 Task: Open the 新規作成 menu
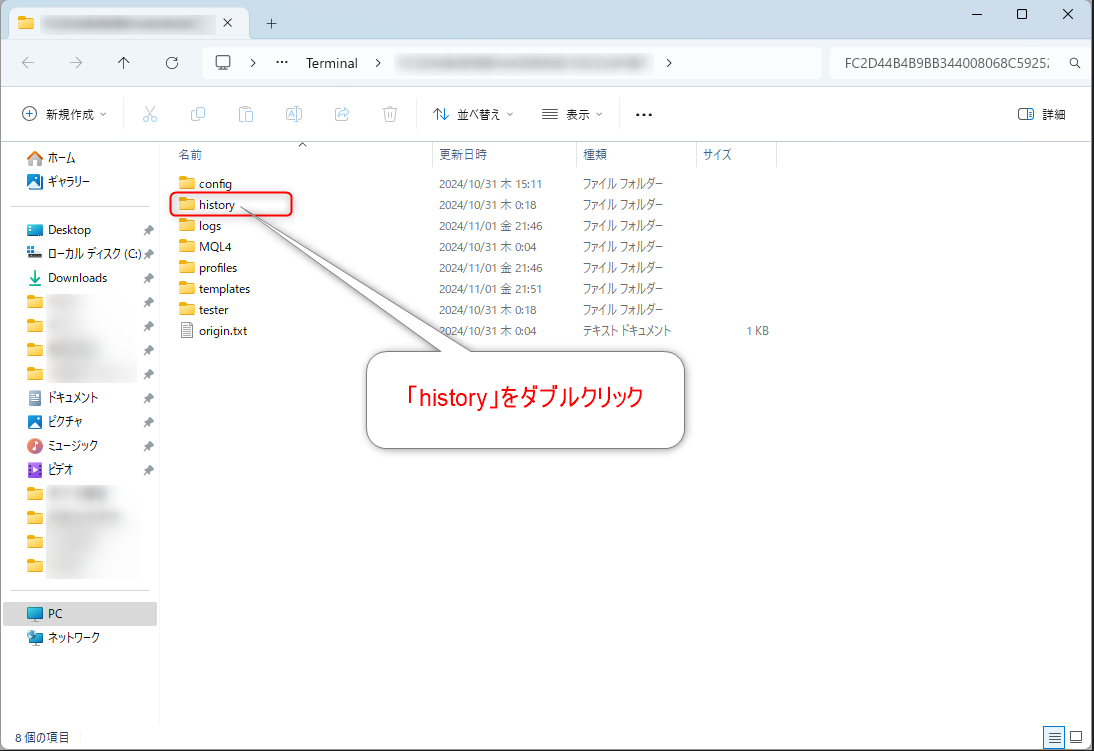[62, 113]
